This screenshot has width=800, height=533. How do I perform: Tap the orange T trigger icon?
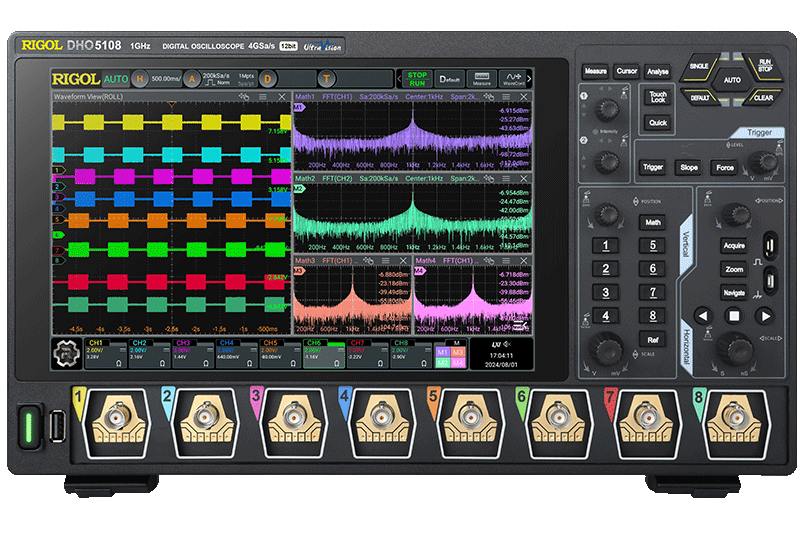(326, 78)
